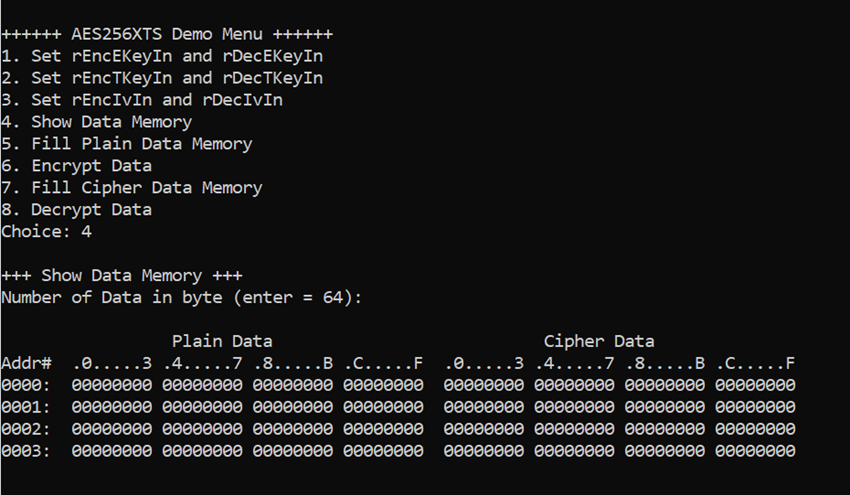Click the +++ Show Data Memory +++ heading
This screenshot has width=850, height=495.
point(122,275)
